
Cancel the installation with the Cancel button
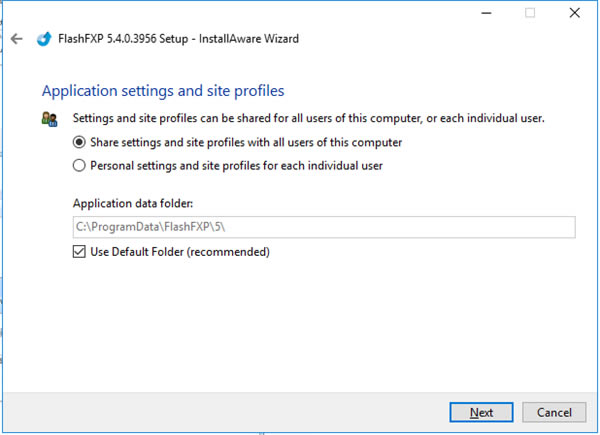554,412
